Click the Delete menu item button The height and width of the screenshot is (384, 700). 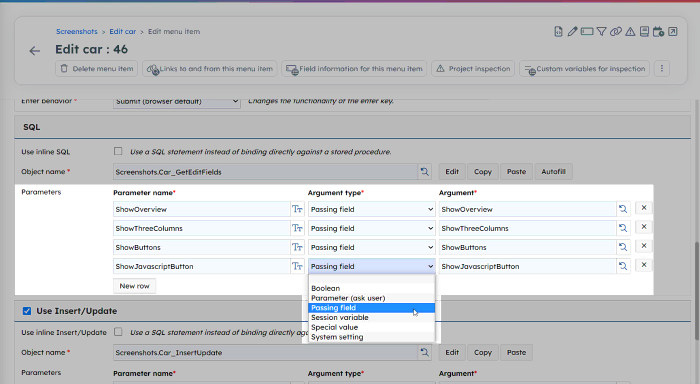[96, 69]
